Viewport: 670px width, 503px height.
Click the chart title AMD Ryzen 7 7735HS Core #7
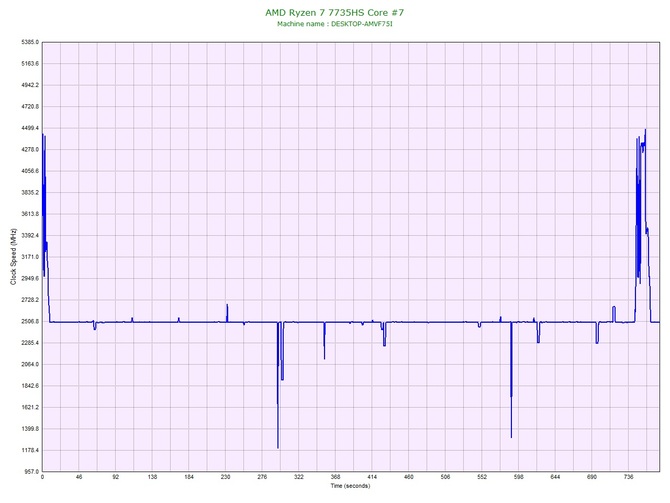(x=335, y=12)
